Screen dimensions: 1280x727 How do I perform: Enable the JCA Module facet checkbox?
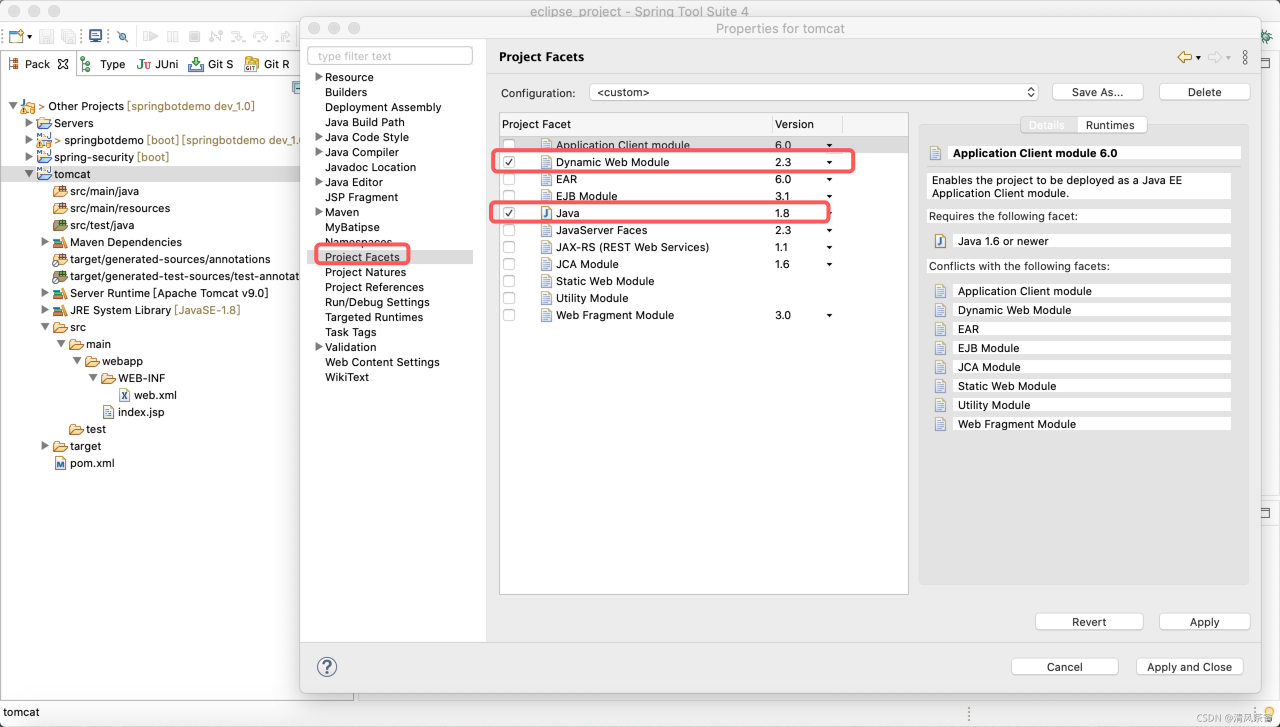pyautogui.click(x=509, y=264)
